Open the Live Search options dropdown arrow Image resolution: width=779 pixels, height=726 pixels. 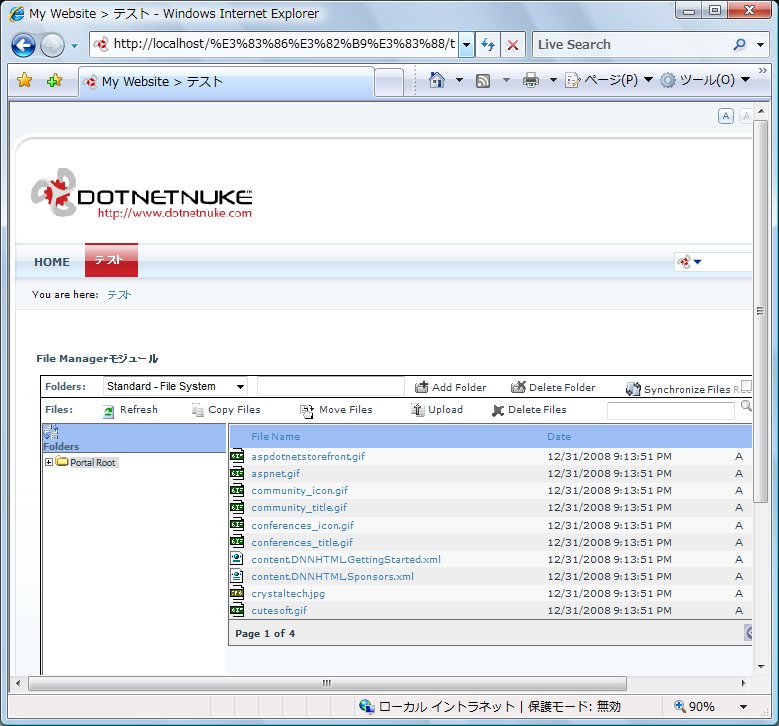click(760, 45)
